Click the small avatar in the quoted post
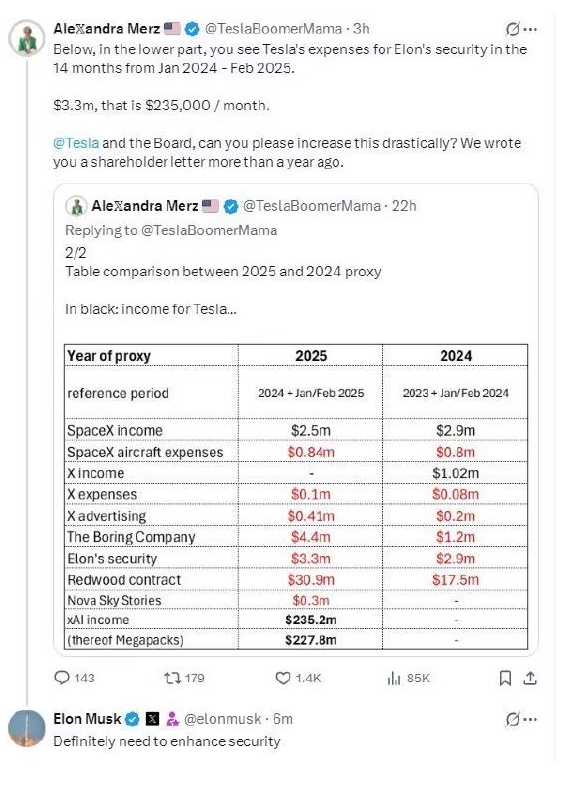The image size is (567, 789). click(x=76, y=206)
